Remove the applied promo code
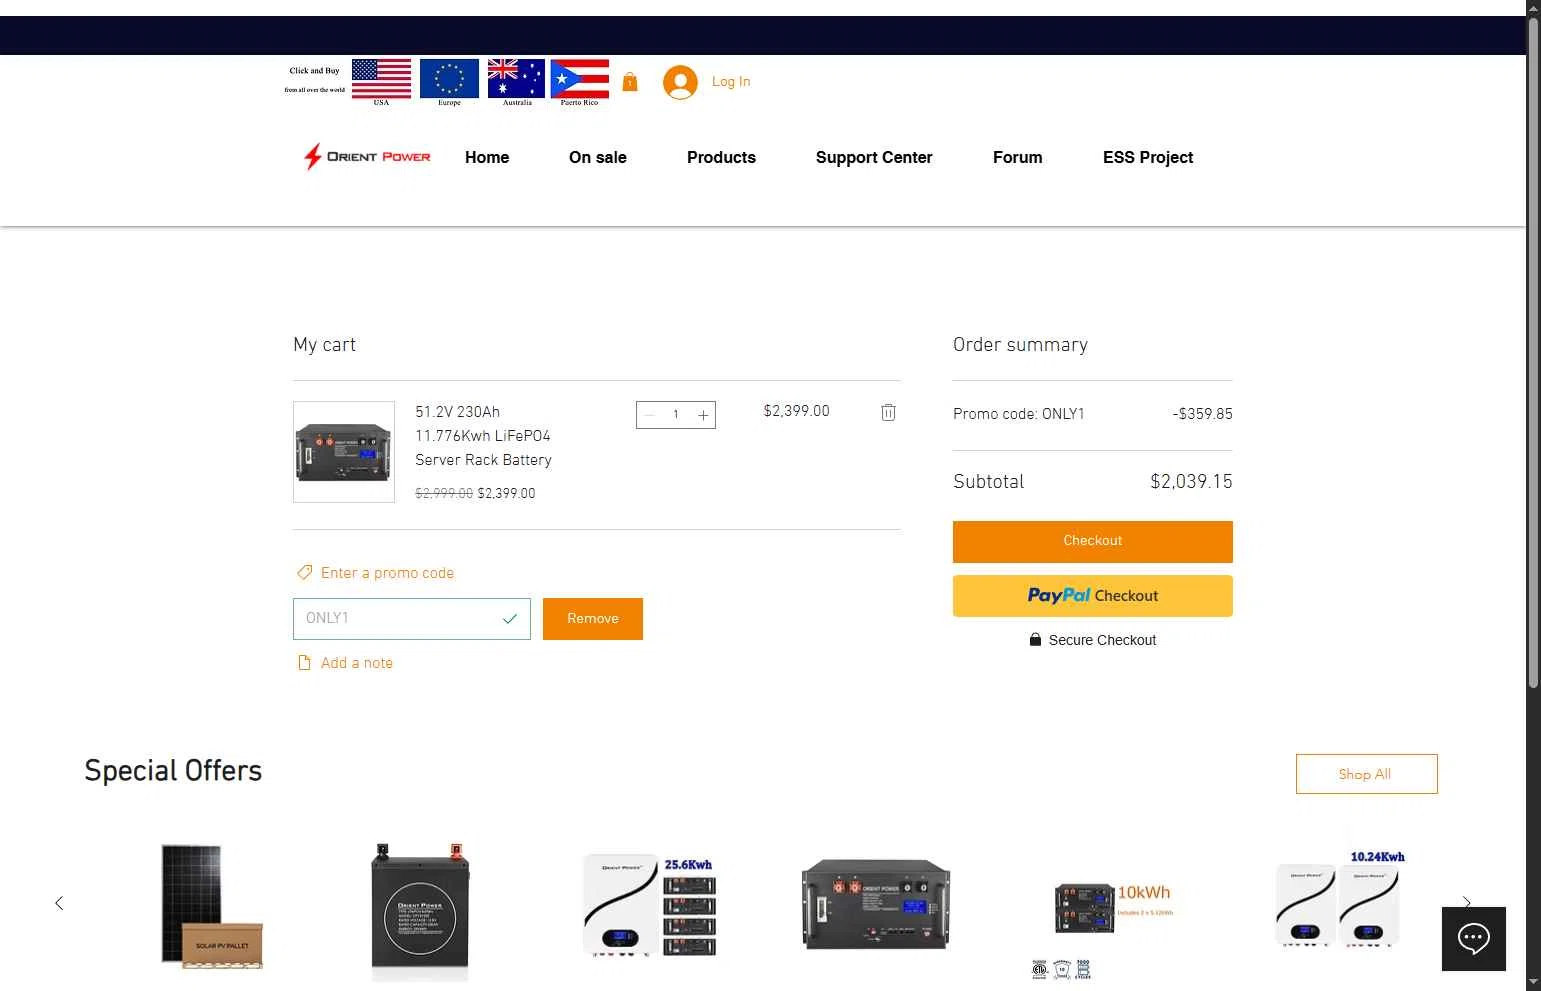Viewport: 1541px width, 991px height. click(x=593, y=619)
